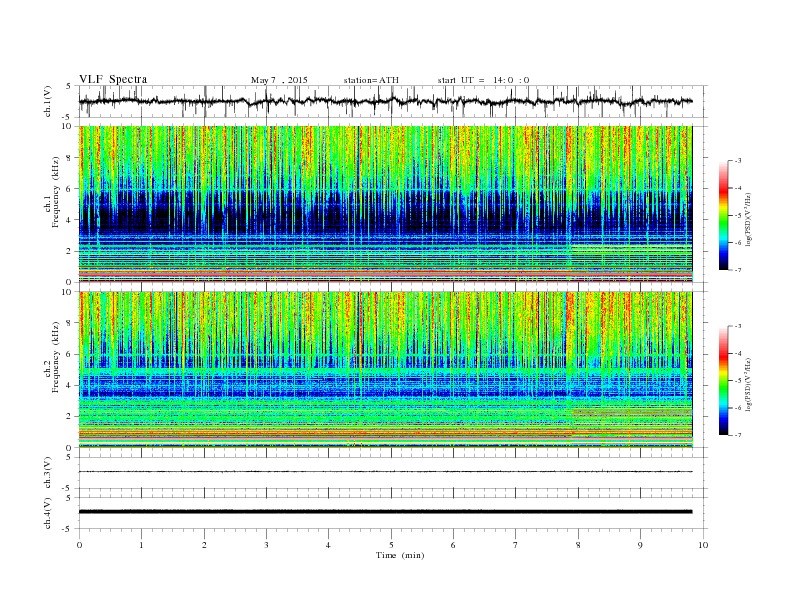Click the "8" kHz tick on ch.1 spectrogram
The height and width of the screenshot is (612, 792).
(70, 158)
